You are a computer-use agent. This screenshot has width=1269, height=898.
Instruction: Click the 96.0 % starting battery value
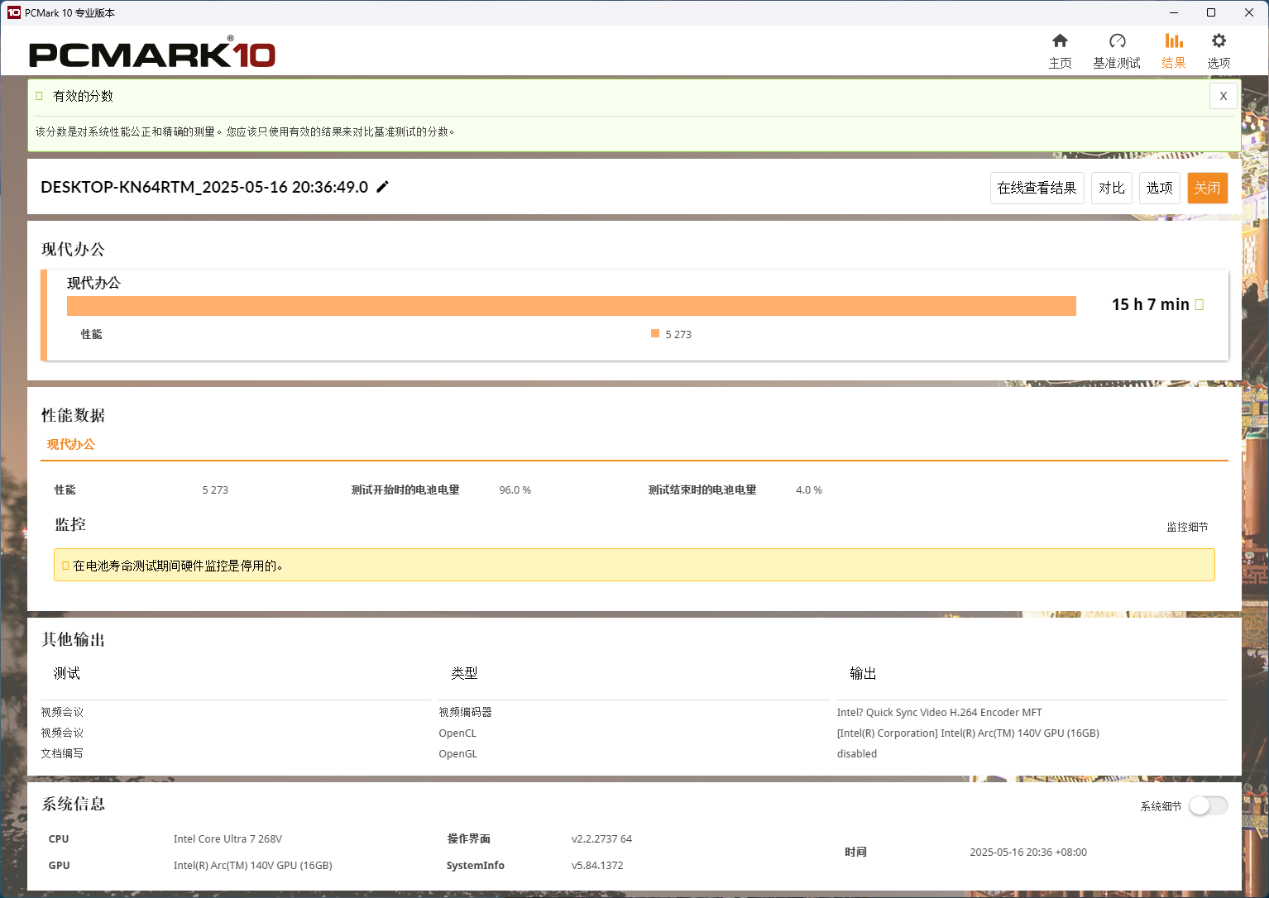[515, 490]
